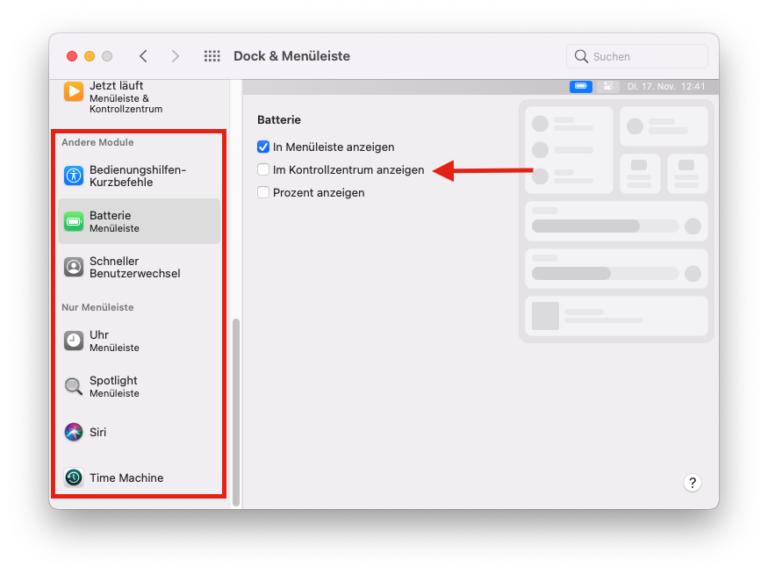Image resolution: width=768 pixels, height=574 pixels.
Task: Close the window with red button
Action: [x=72, y=56]
